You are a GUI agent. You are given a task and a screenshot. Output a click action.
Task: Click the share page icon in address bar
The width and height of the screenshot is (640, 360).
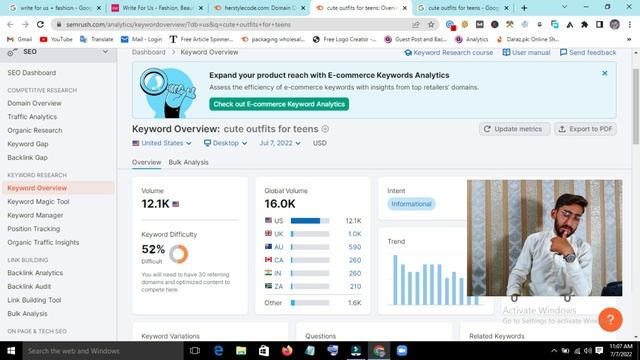click(x=416, y=24)
